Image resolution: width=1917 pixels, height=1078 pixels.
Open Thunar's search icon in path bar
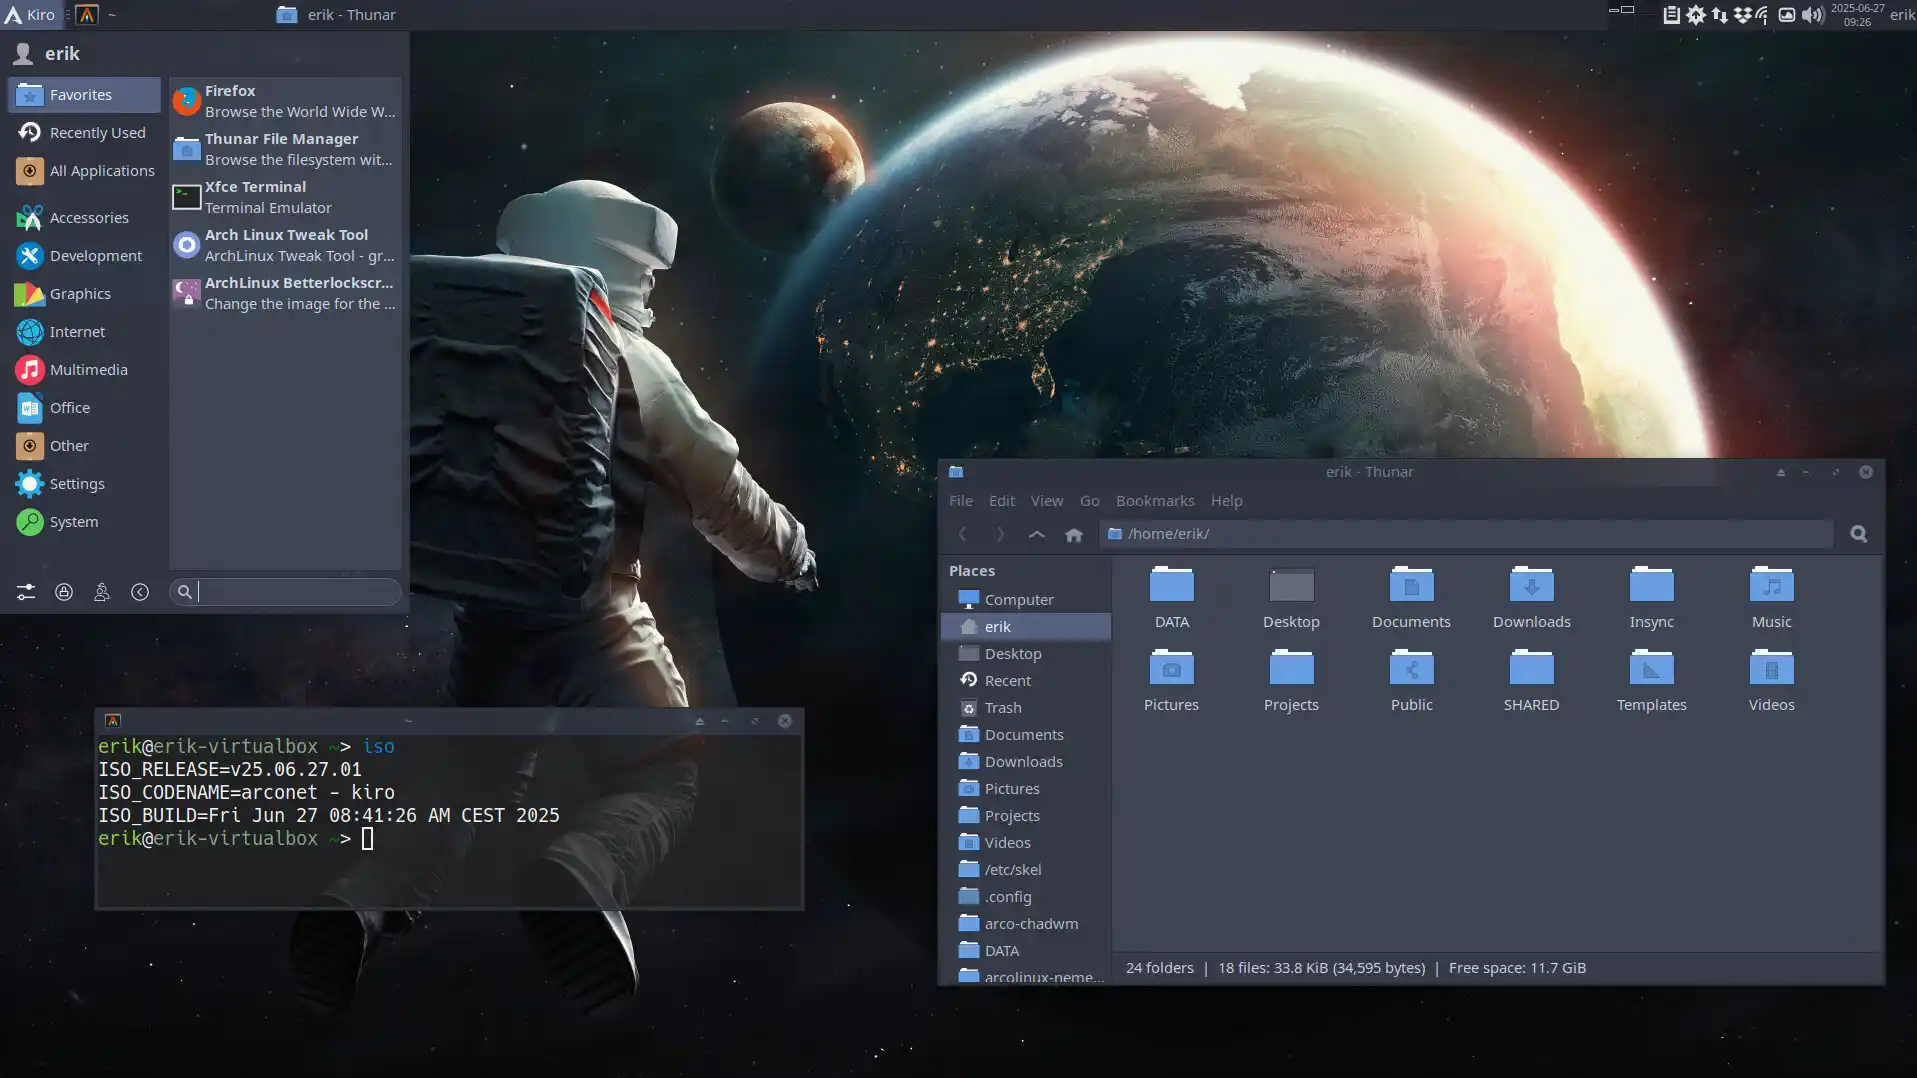(x=1858, y=534)
